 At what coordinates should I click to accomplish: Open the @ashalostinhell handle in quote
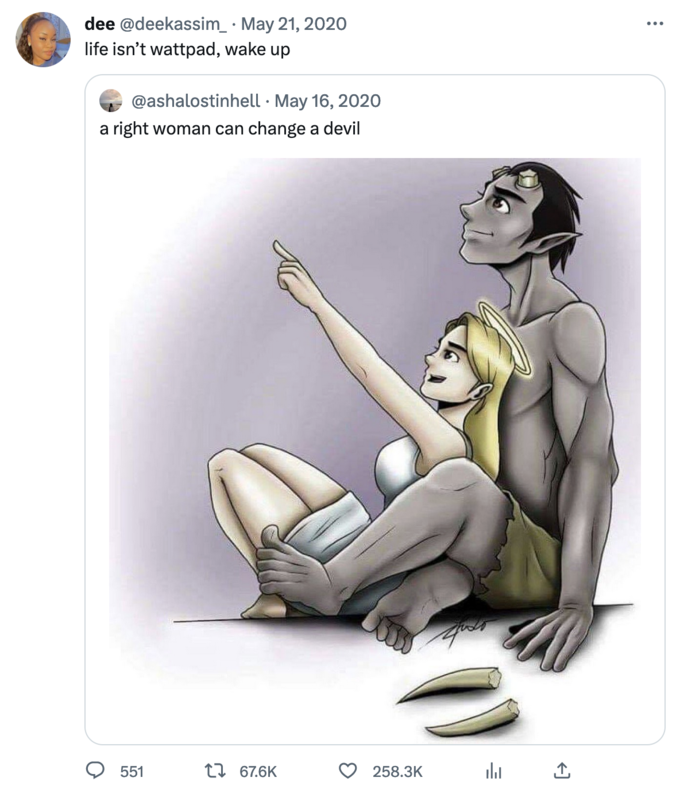click(x=196, y=101)
